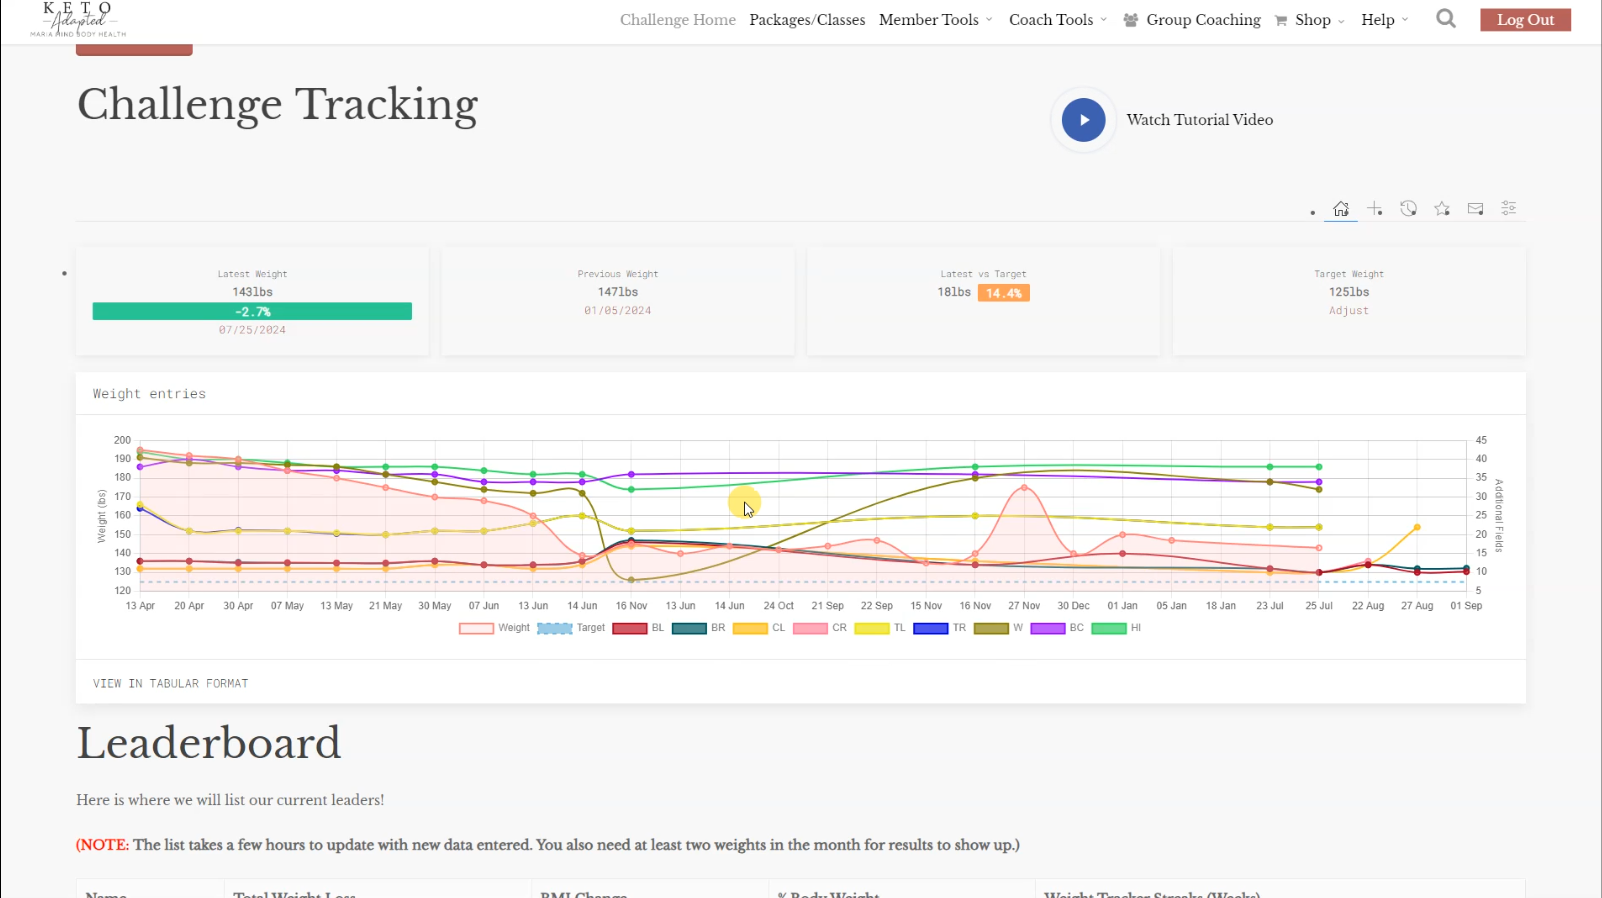This screenshot has height=898, width=1602.
Task: Toggle the Target line in chart legend
Action: coord(555,629)
